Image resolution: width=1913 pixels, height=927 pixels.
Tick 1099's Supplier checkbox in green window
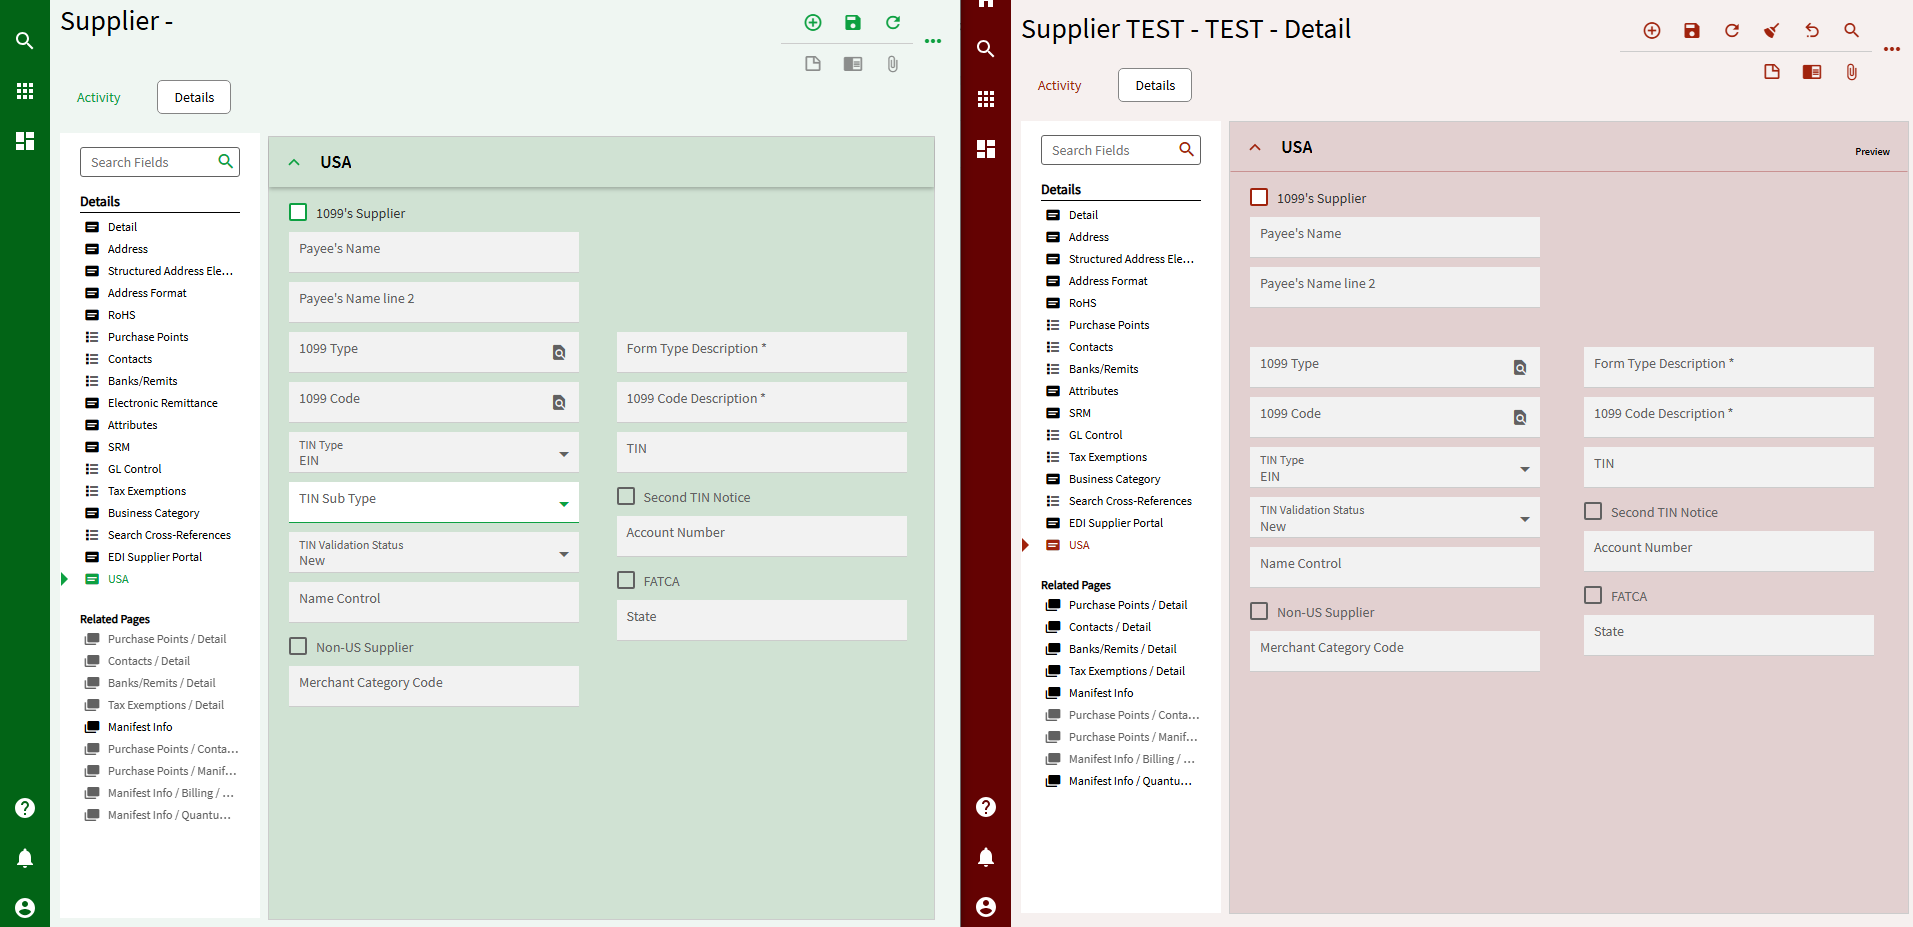(x=298, y=212)
